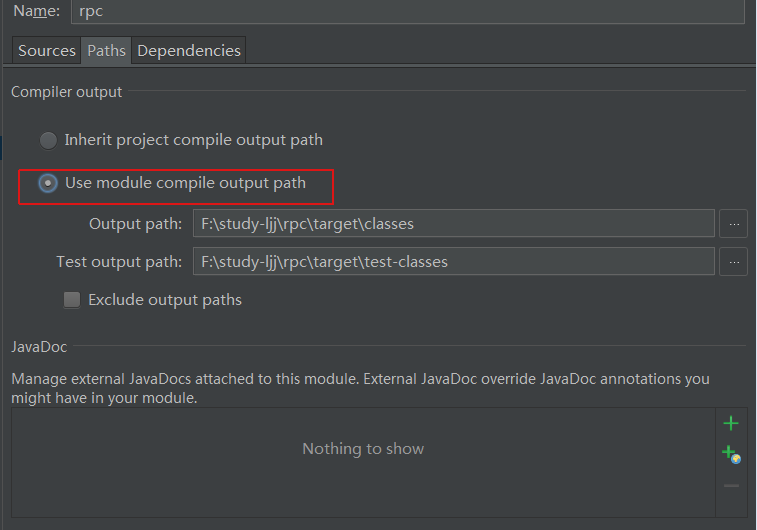Switch to the Sources tab

point(47,50)
